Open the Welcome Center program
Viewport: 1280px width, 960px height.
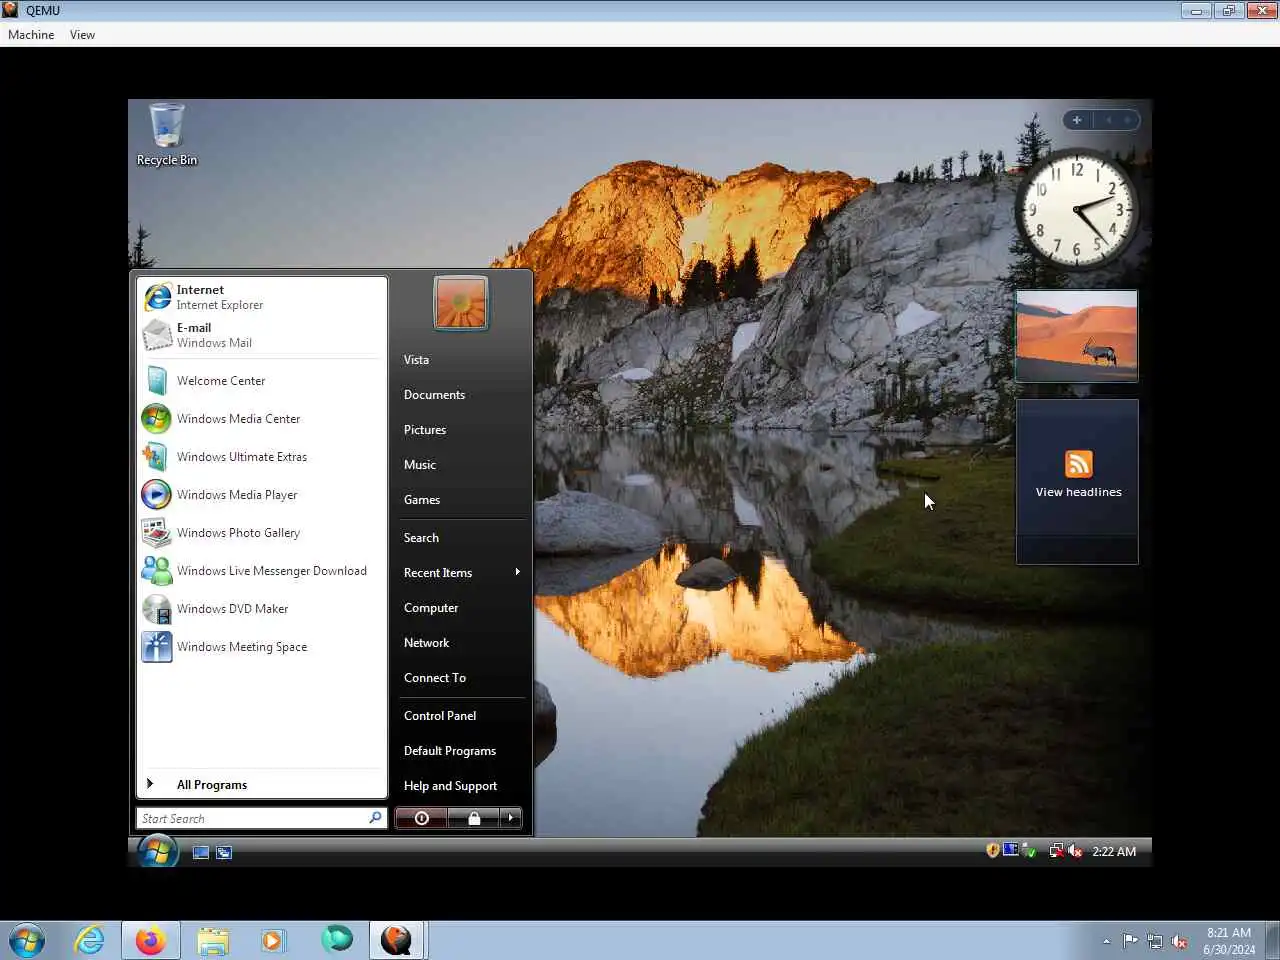click(x=260, y=381)
